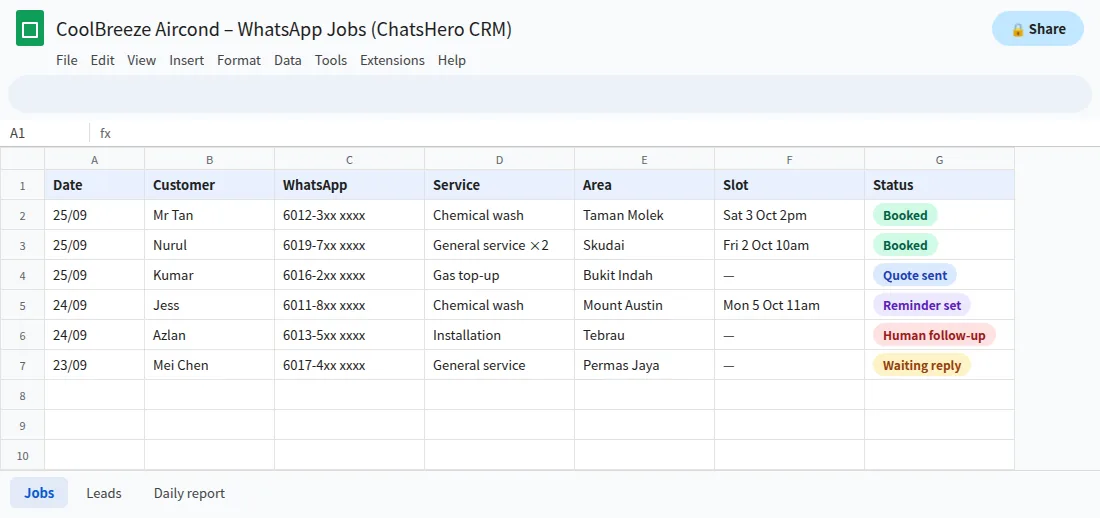This screenshot has height=518, width=1100.
Task: Open the Insert menu
Action: click(187, 60)
